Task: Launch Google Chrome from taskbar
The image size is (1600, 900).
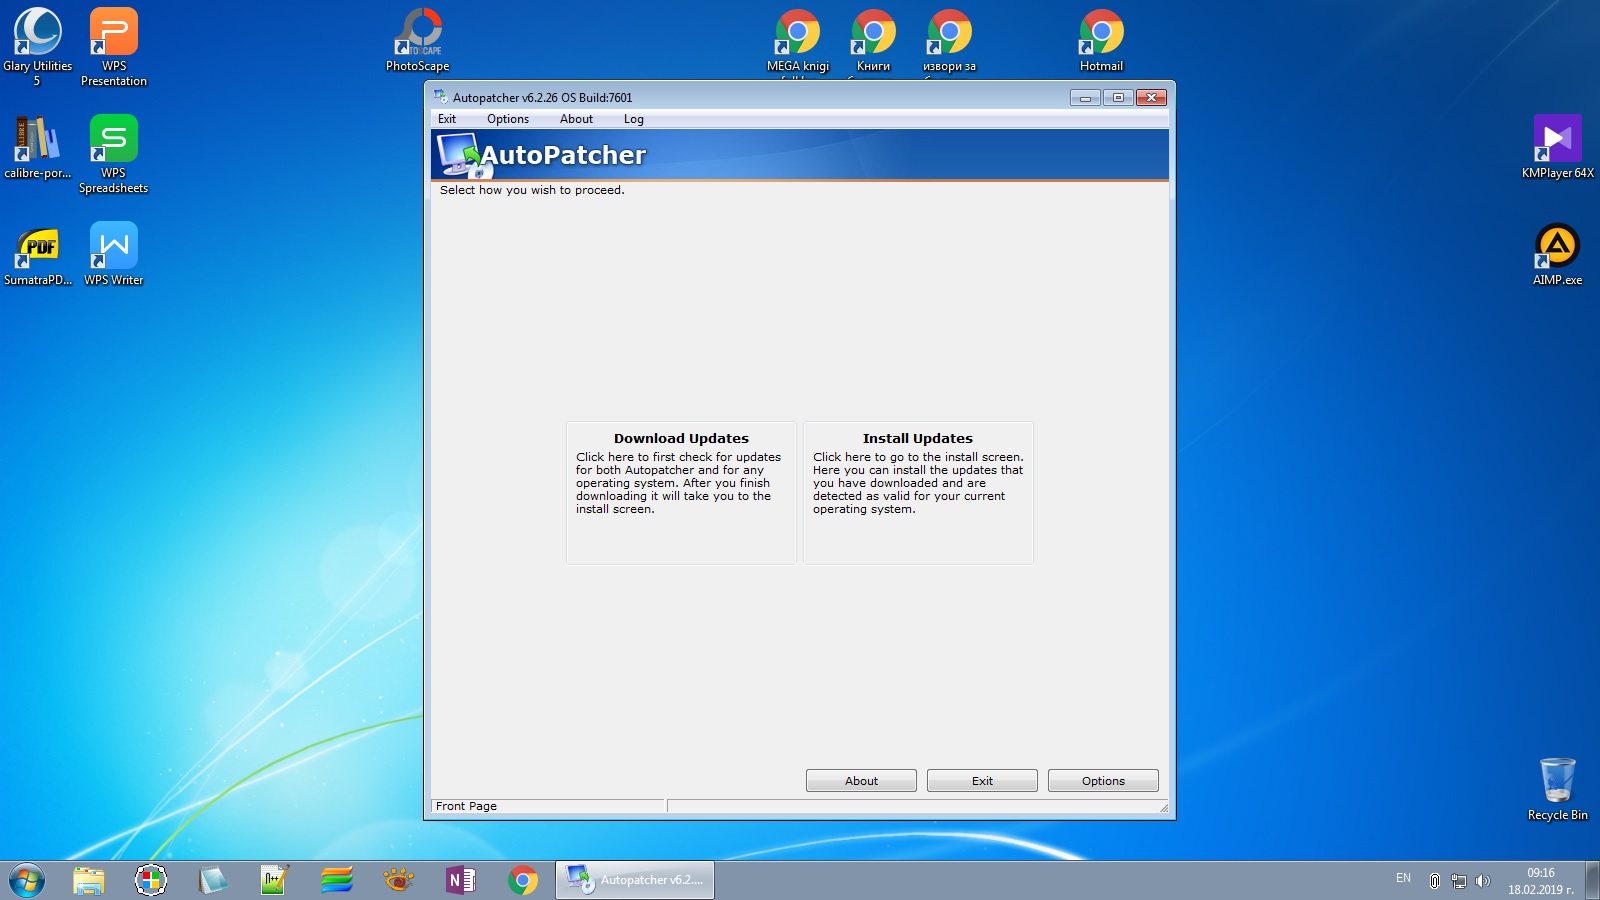Action: point(523,880)
